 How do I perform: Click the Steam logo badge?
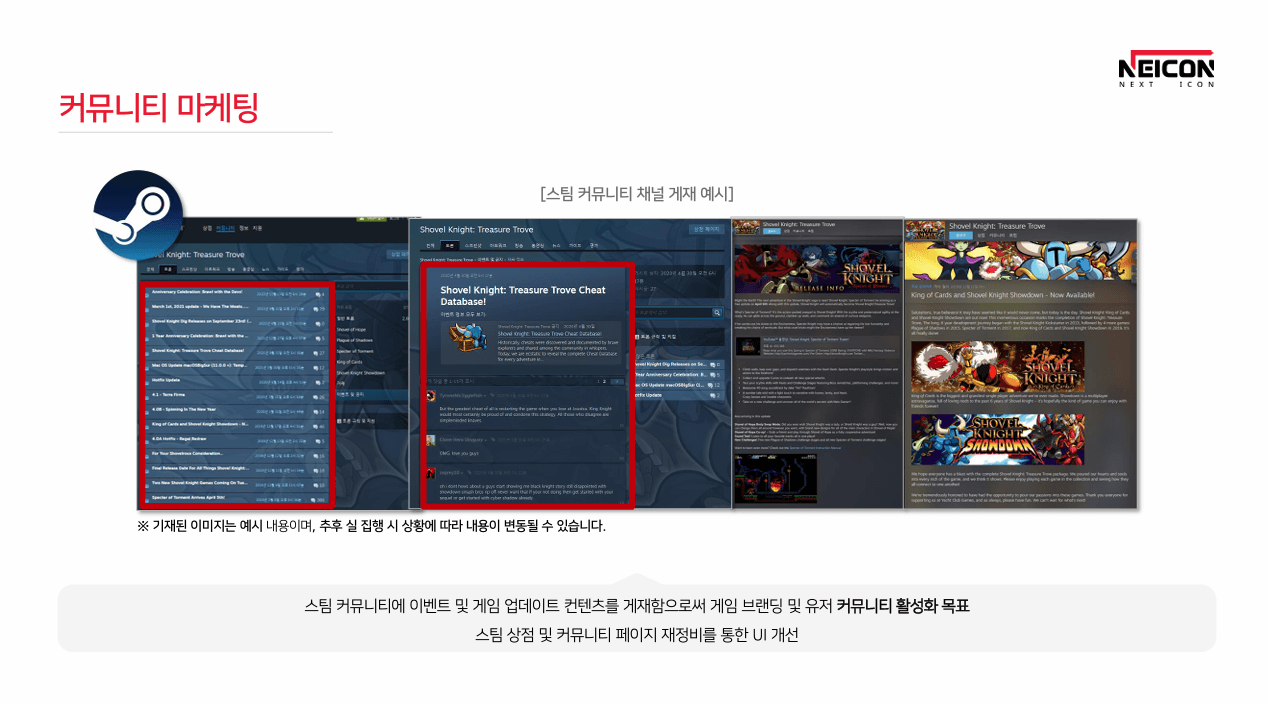tap(138, 216)
